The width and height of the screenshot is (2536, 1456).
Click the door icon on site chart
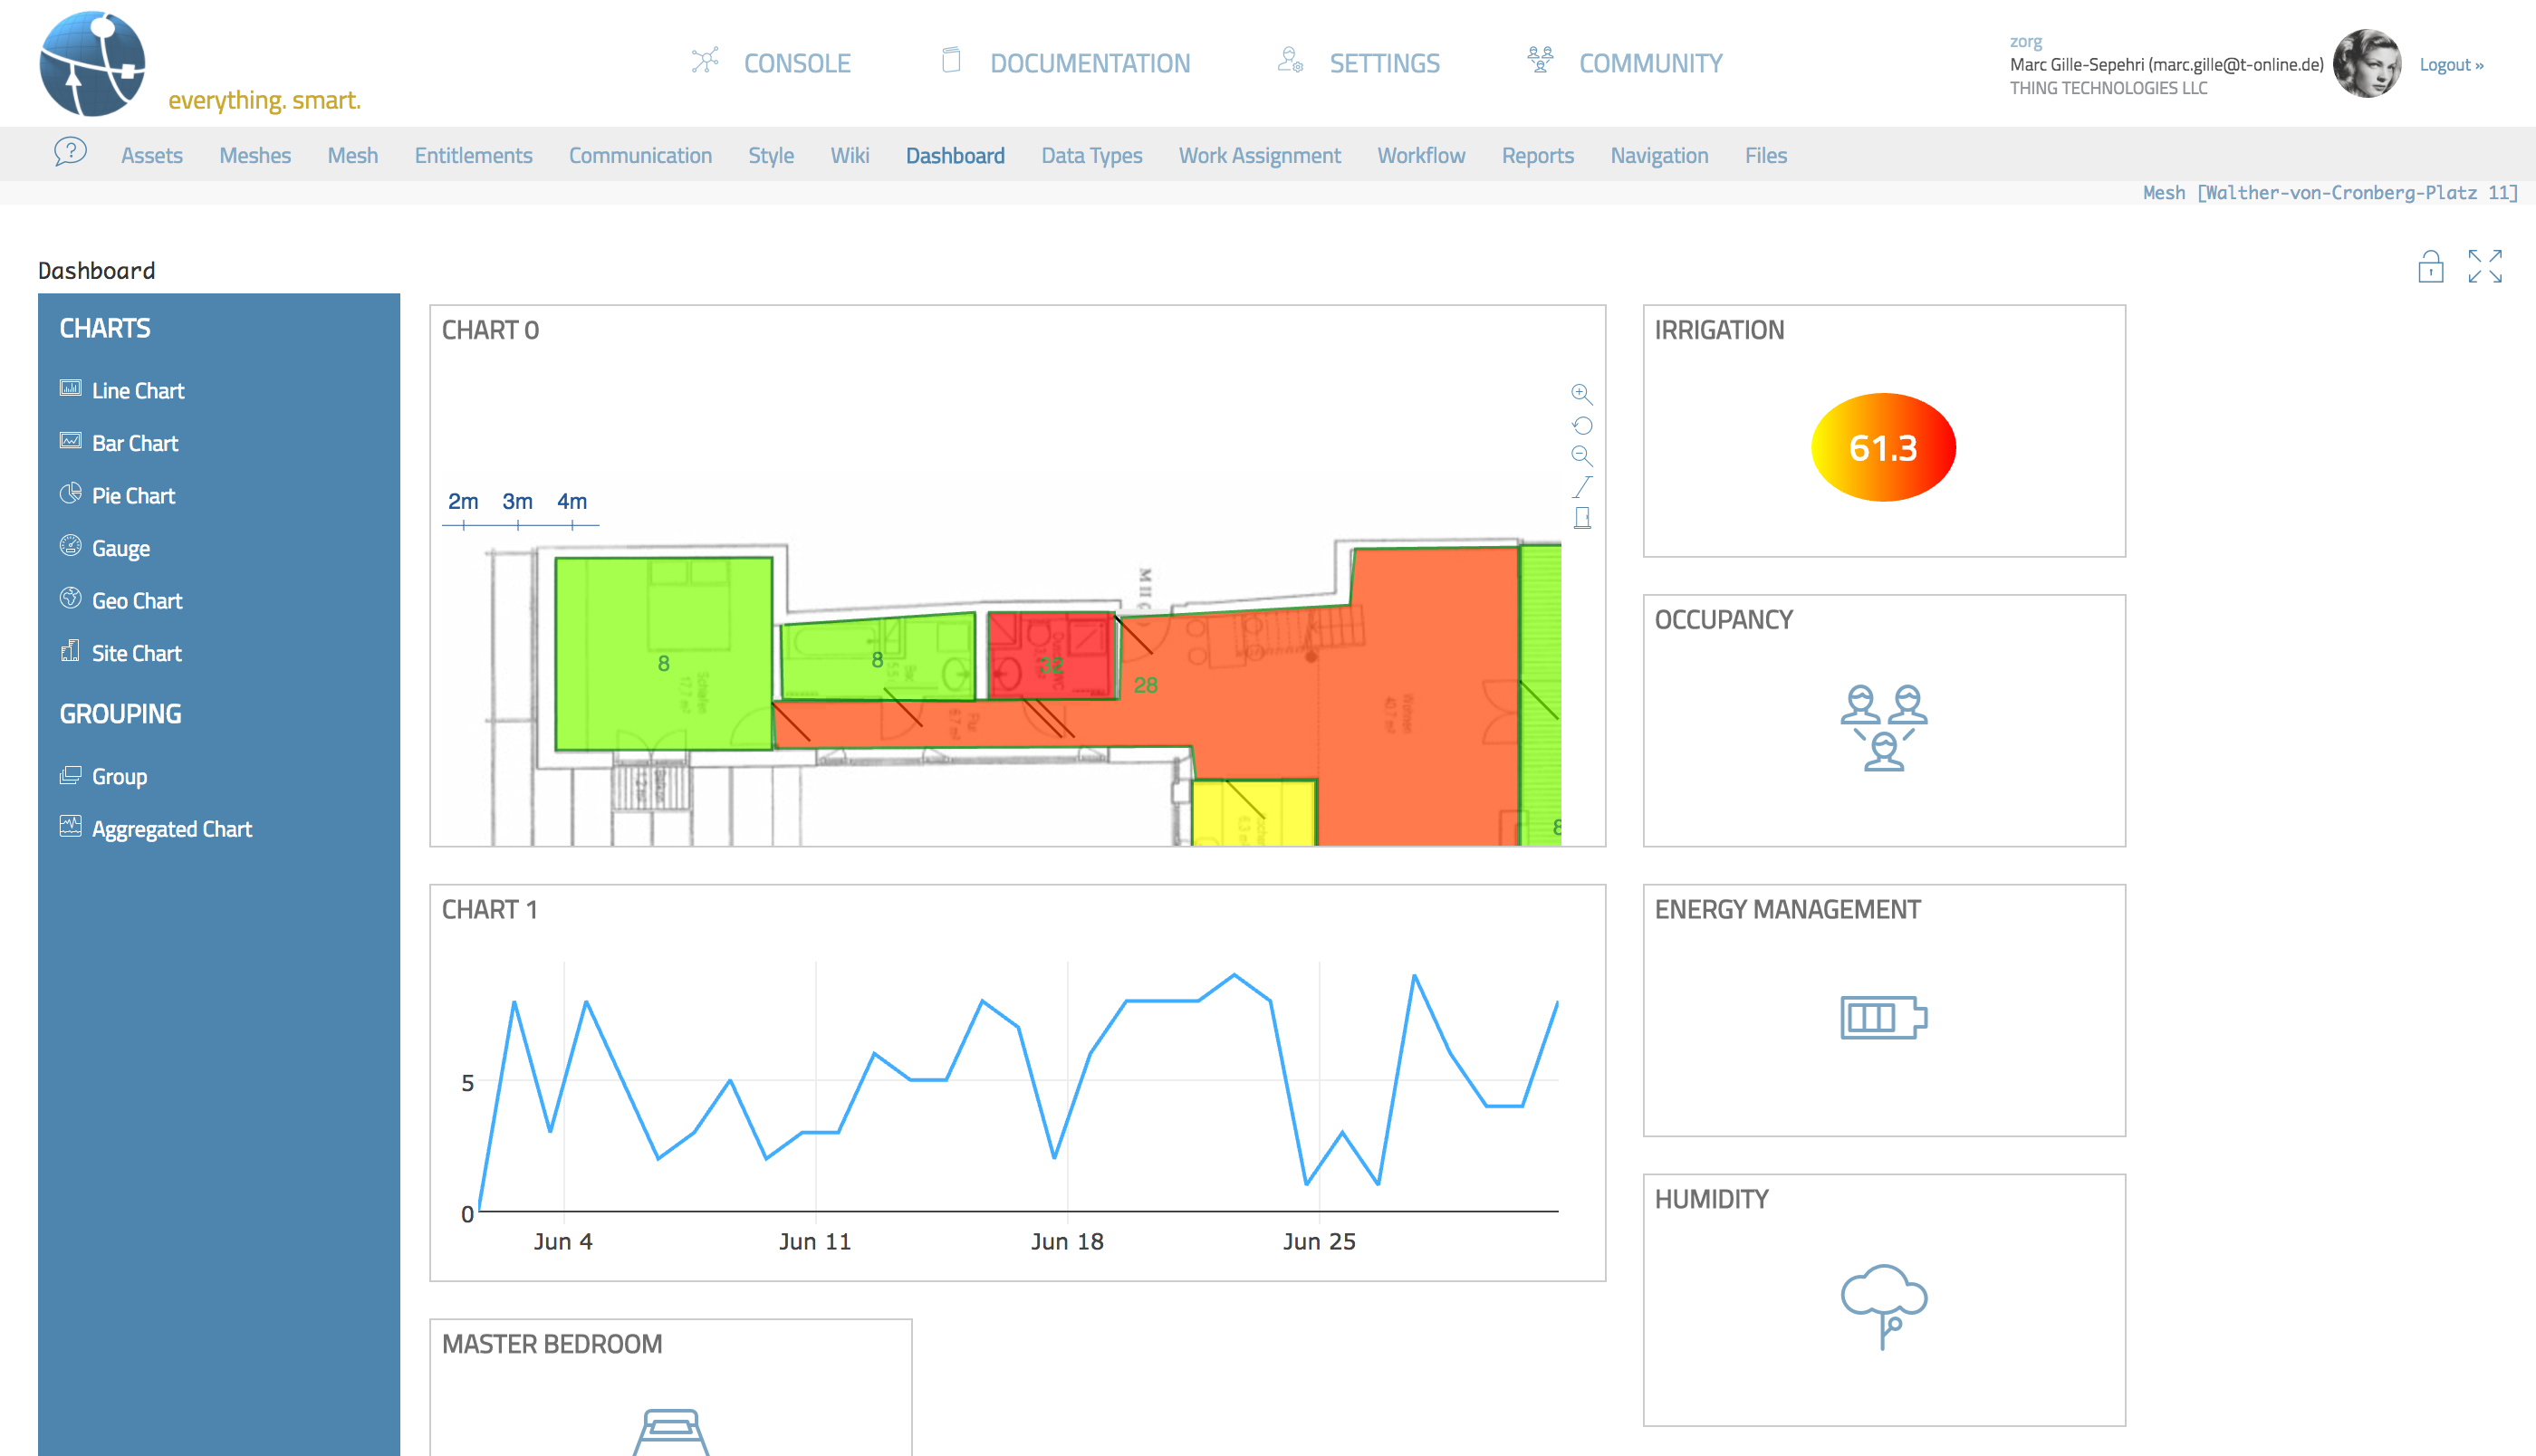(x=1582, y=518)
